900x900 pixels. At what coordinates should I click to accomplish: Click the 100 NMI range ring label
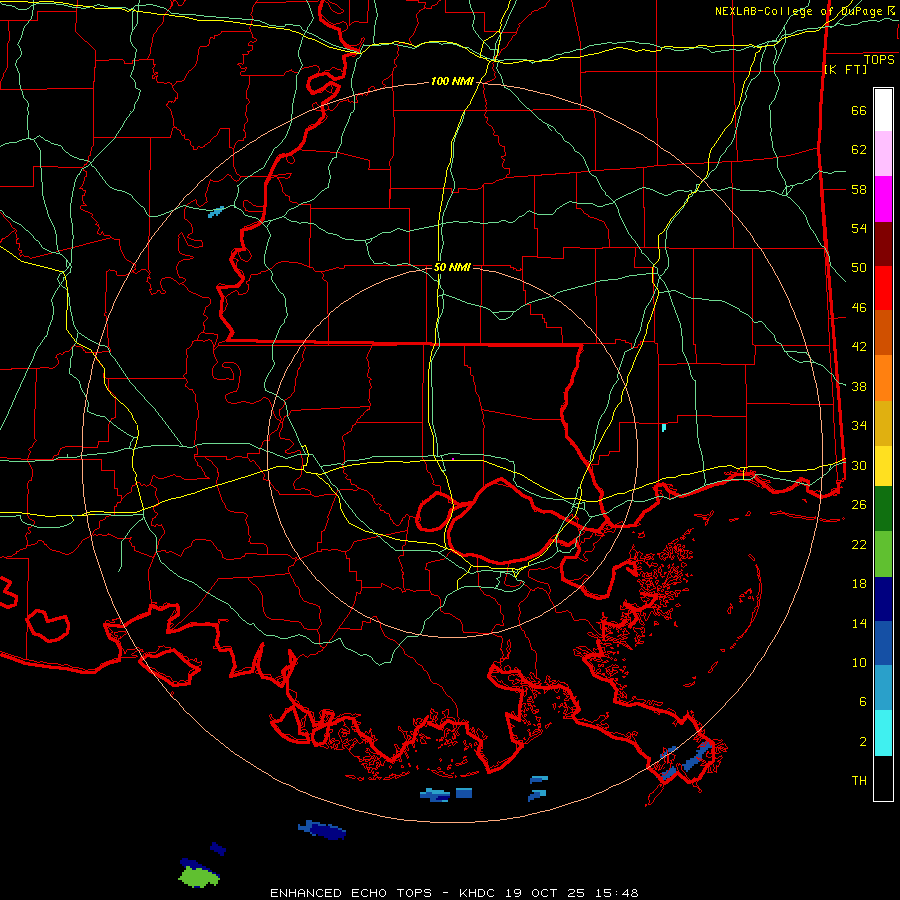point(452,82)
